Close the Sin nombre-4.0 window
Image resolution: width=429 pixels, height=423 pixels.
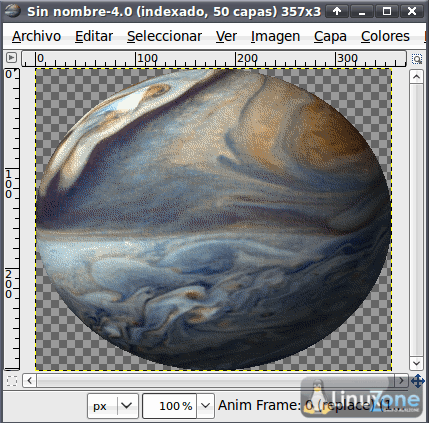click(x=412, y=12)
